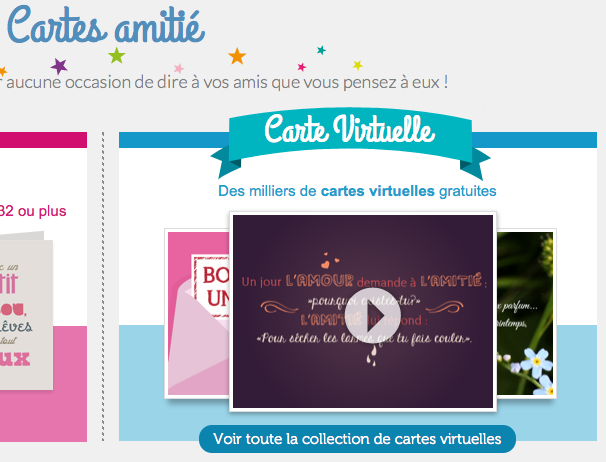The image size is (606, 462).
Task: Click the purple star decoration
Action: (59, 66)
